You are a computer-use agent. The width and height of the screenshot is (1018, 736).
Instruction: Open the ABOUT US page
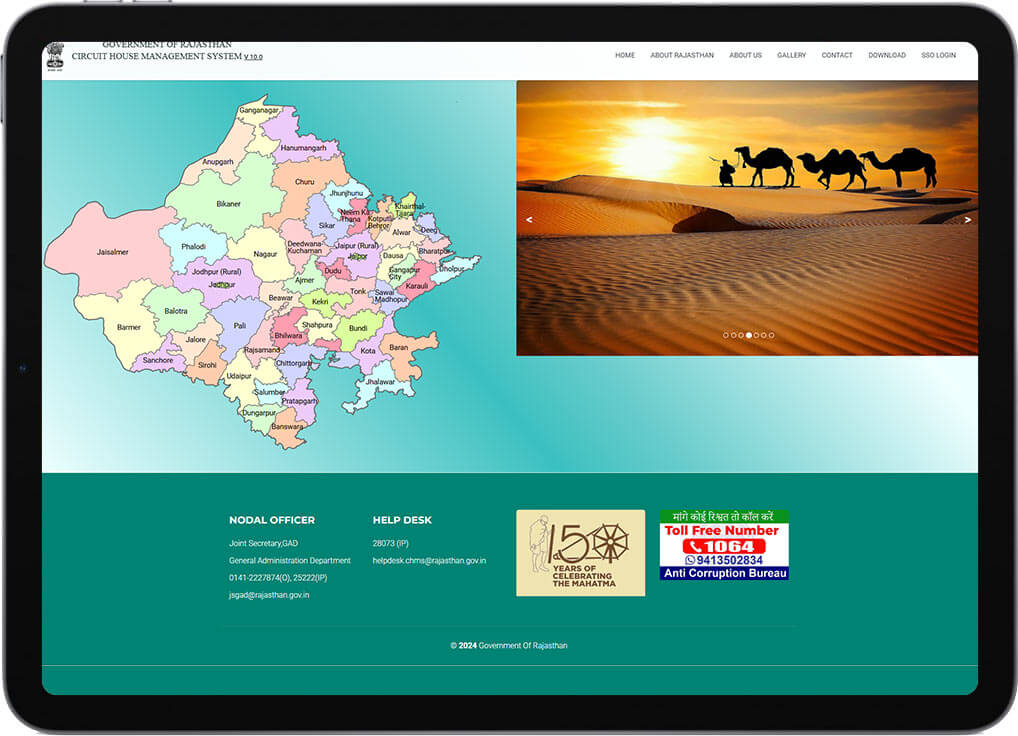pyautogui.click(x=745, y=56)
